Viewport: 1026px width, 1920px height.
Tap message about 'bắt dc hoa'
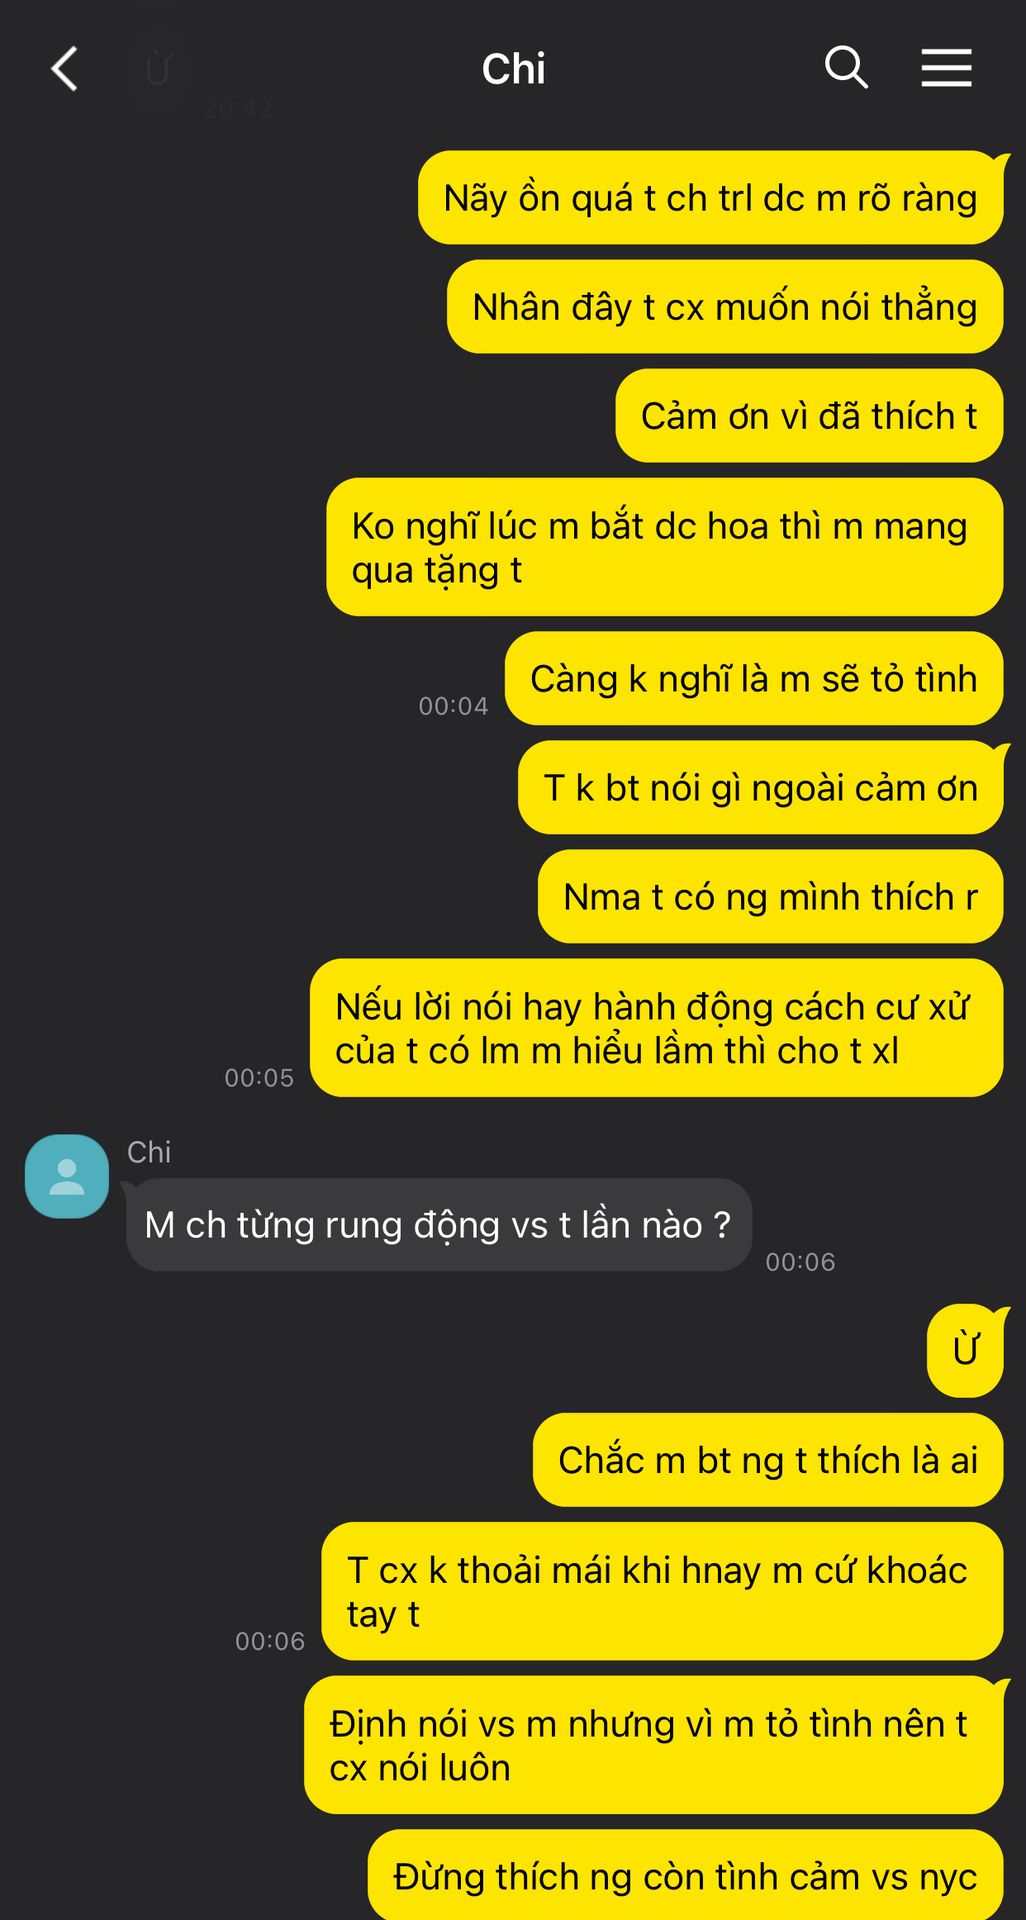point(664,547)
